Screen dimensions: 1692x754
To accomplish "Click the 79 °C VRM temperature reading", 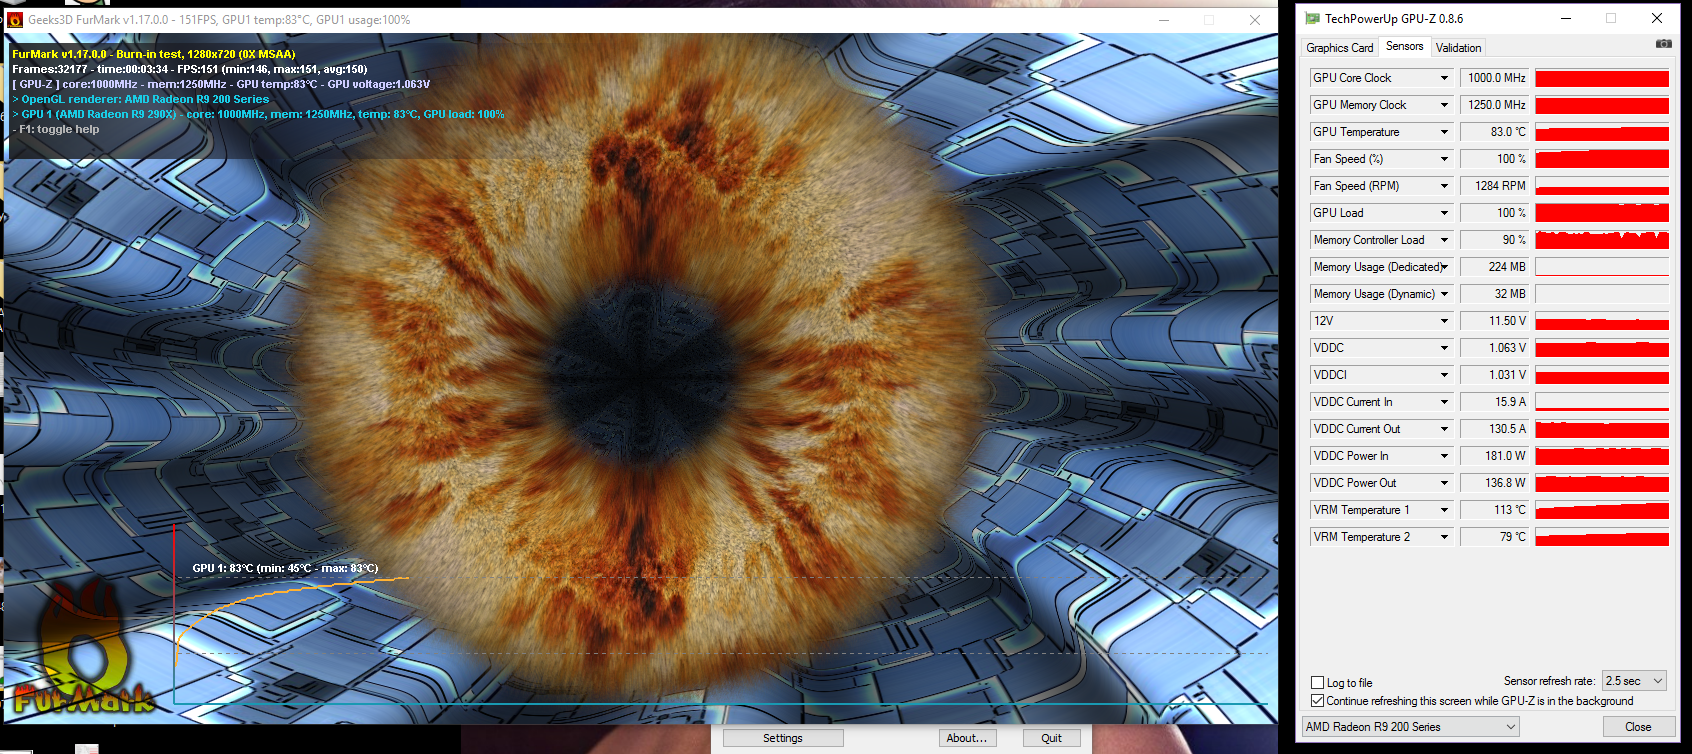I will point(1495,537).
